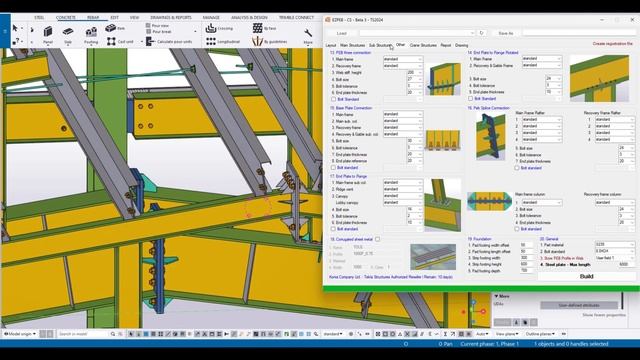640x360 pixels.
Task: Click Base Plate Connection preview image
Action: click(443, 140)
